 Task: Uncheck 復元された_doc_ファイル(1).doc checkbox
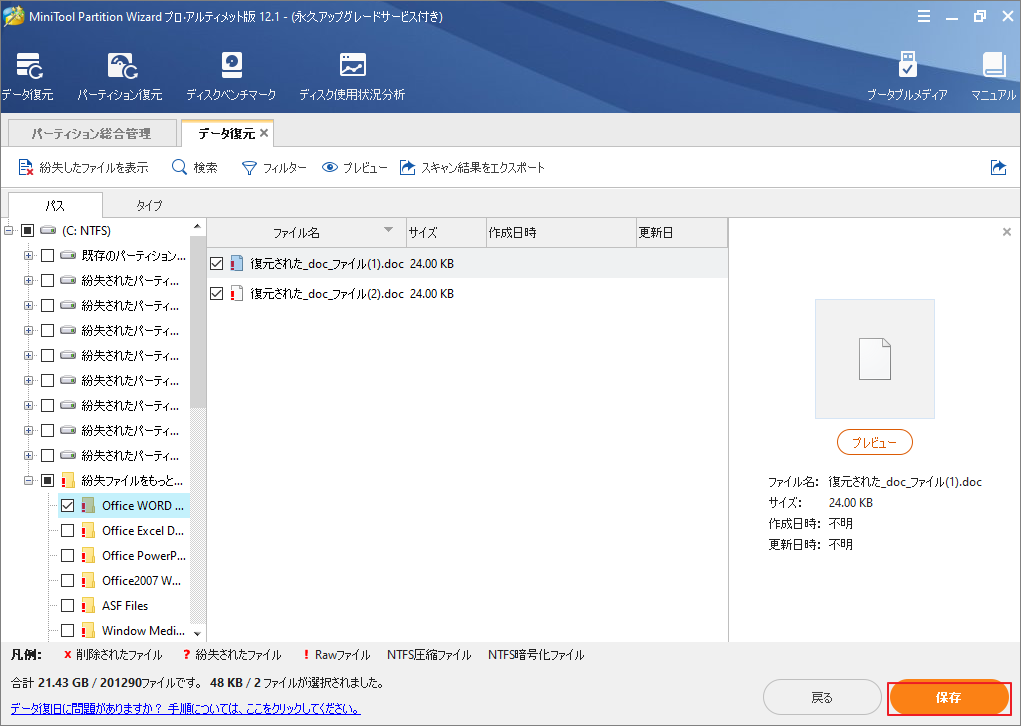pos(217,264)
